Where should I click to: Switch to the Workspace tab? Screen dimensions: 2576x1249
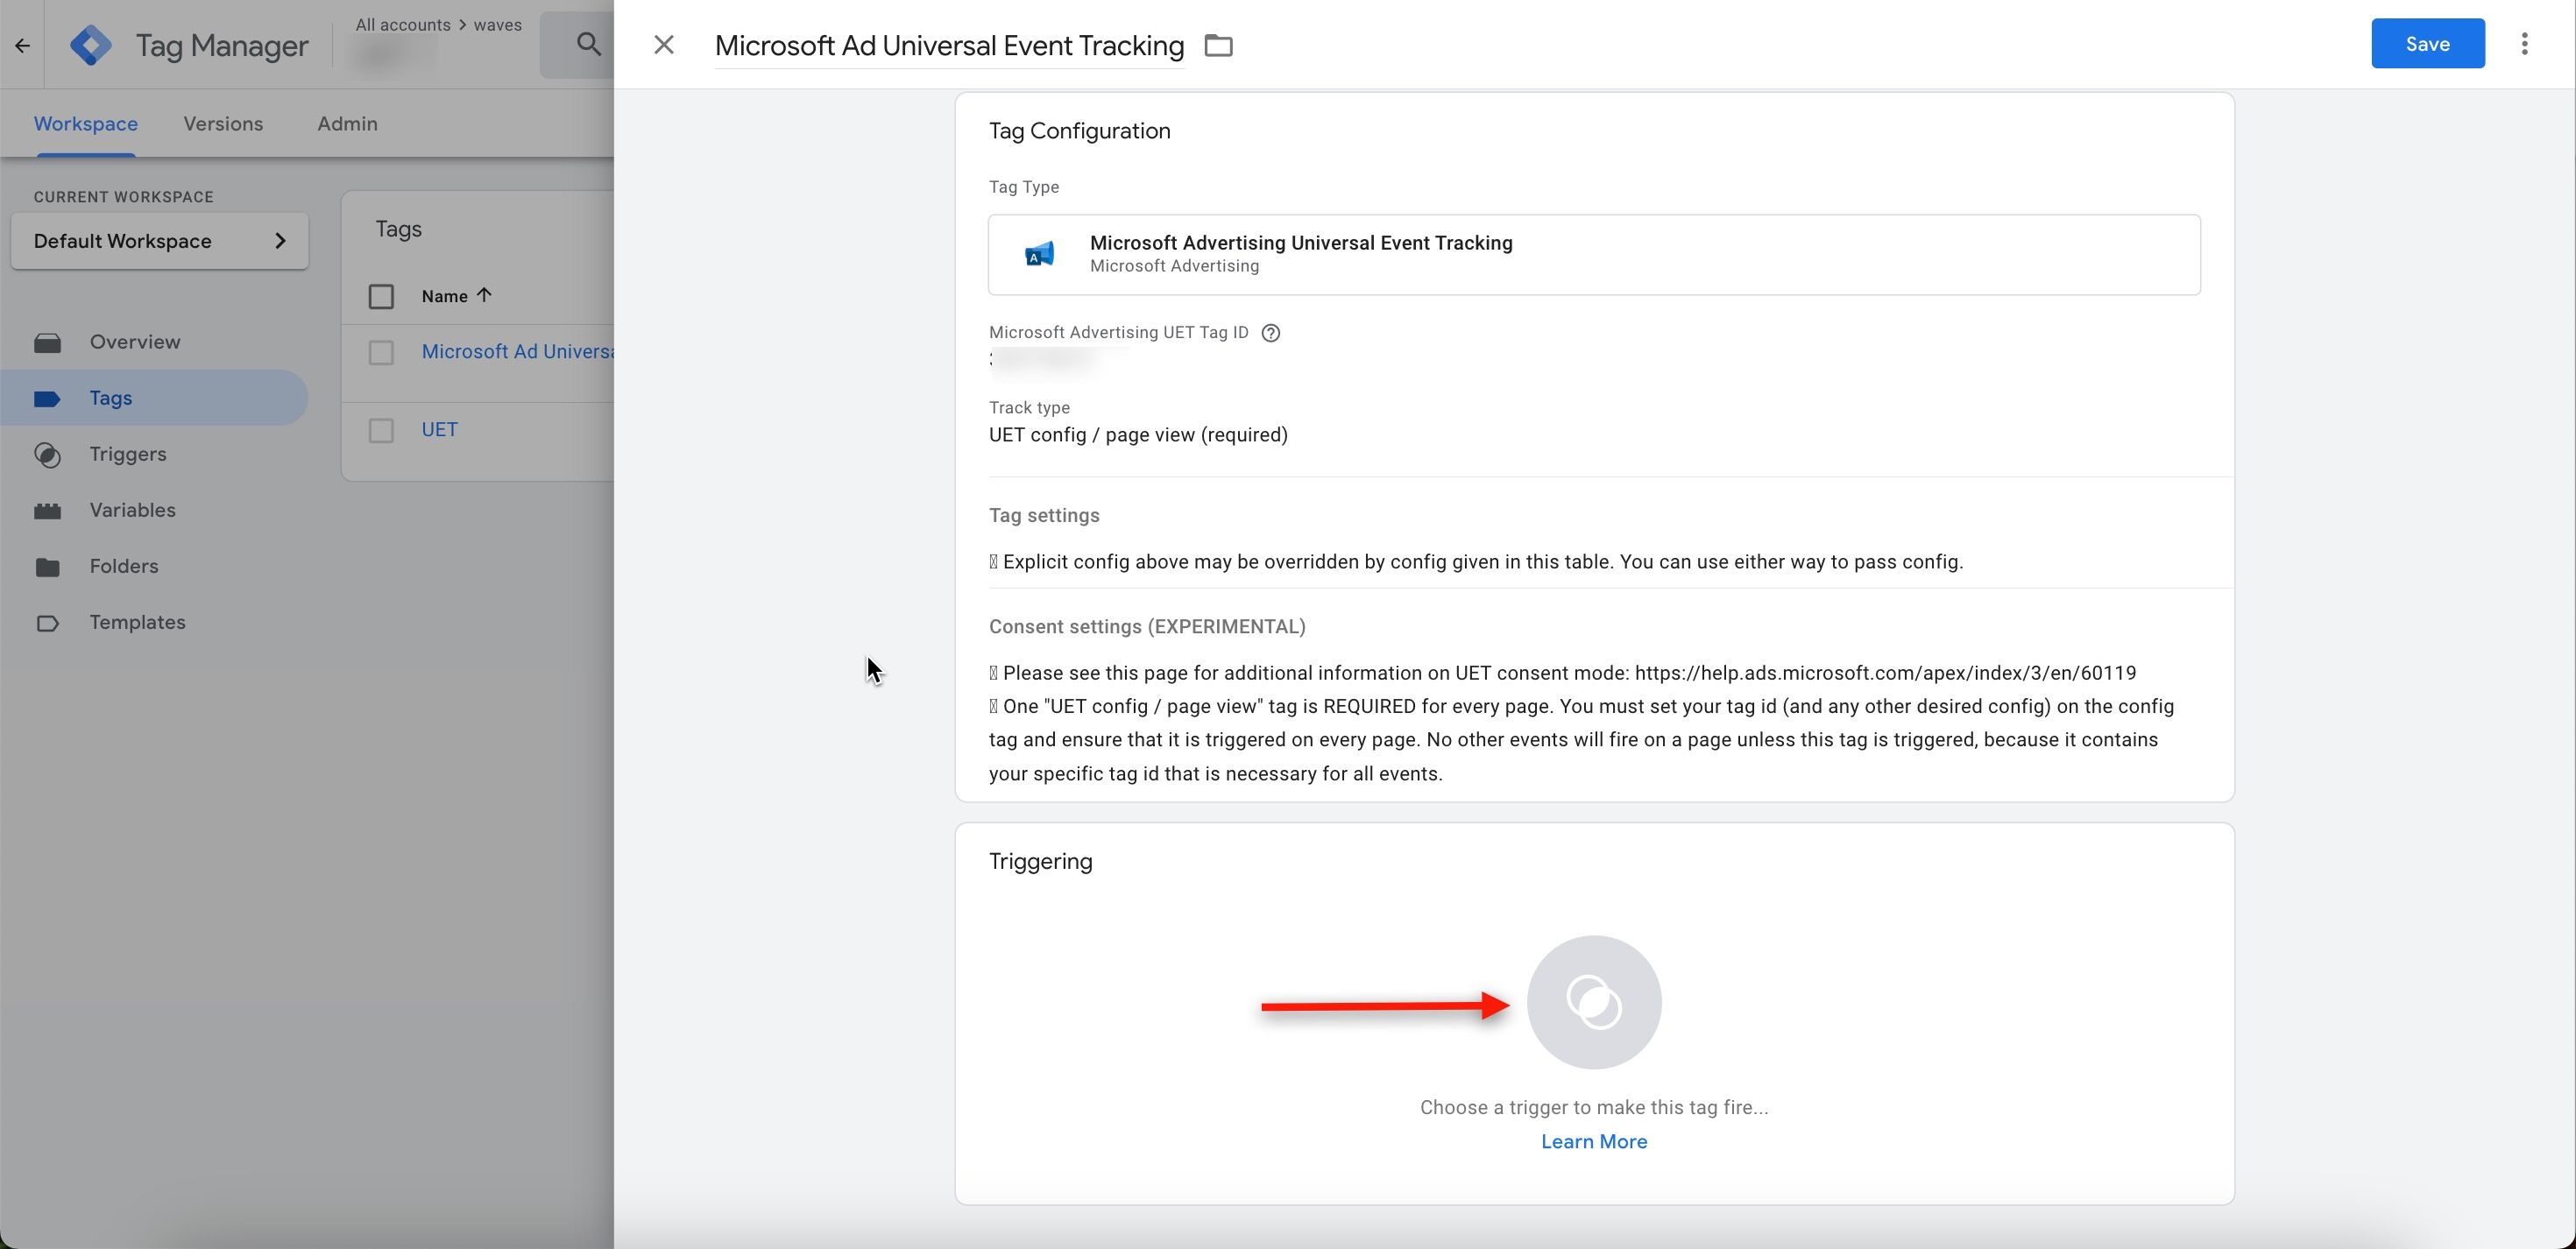86,124
